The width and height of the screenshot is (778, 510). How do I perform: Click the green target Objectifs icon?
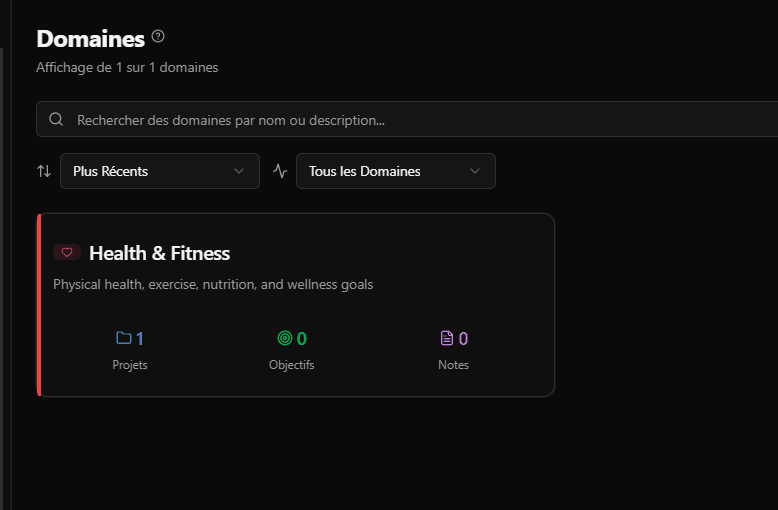coord(285,338)
